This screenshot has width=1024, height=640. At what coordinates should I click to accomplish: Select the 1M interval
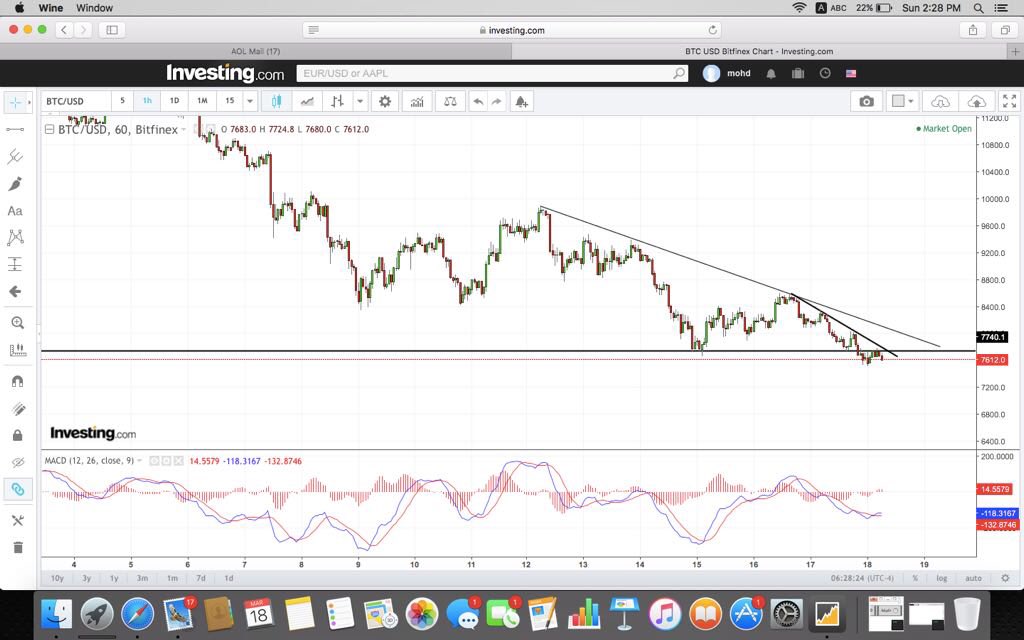[202, 101]
